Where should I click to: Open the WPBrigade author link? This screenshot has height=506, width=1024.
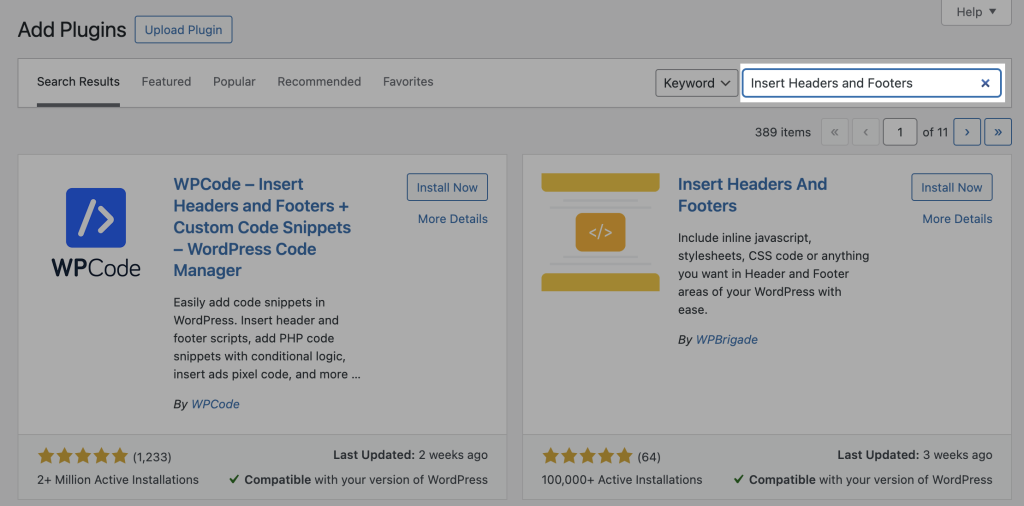[727, 340]
